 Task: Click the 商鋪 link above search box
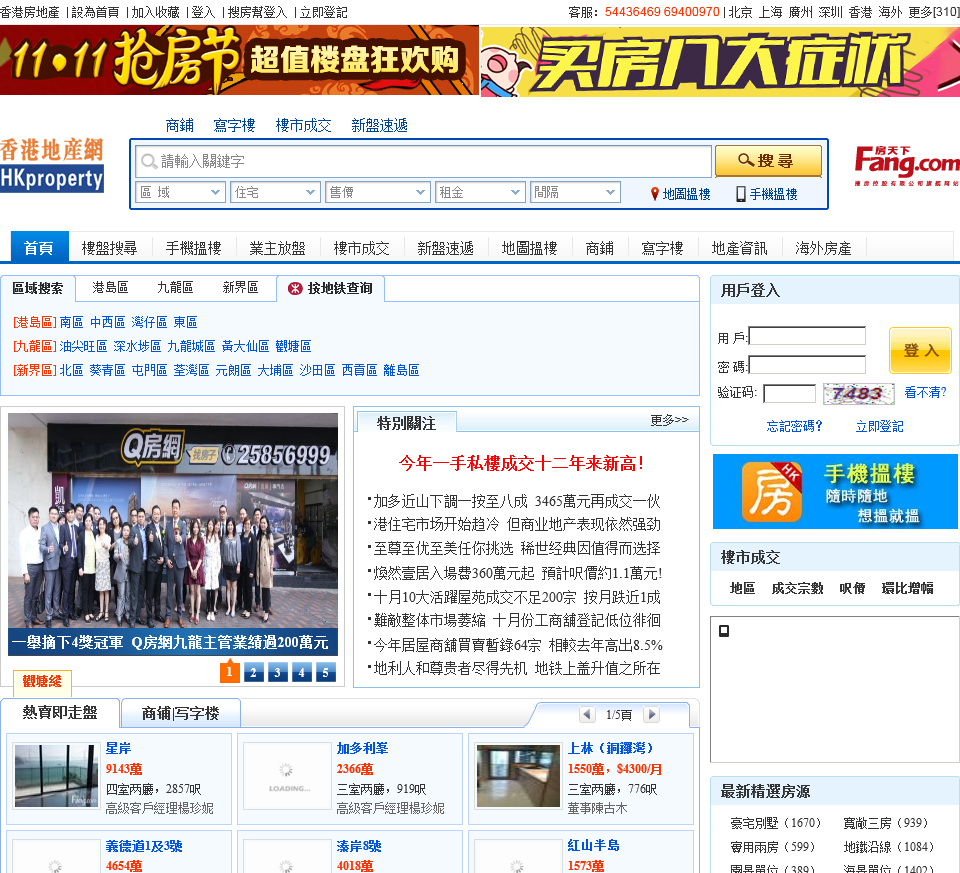tap(179, 126)
